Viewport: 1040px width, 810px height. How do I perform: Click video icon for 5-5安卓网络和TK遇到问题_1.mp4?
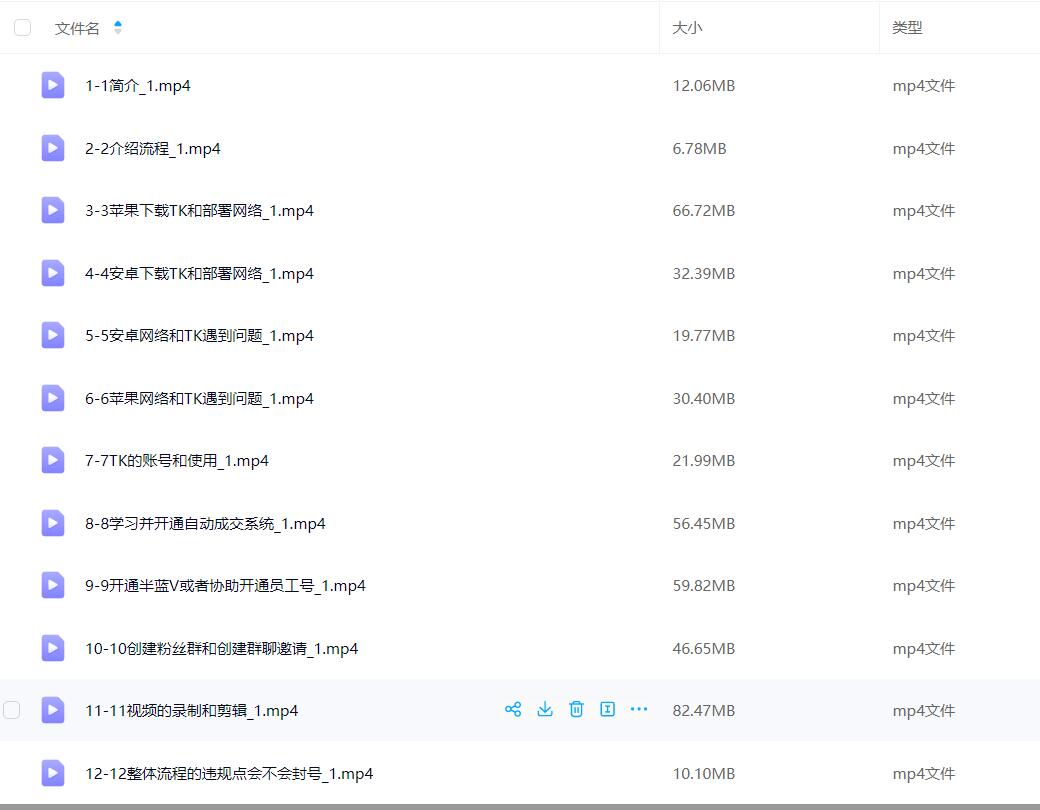click(x=53, y=336)
